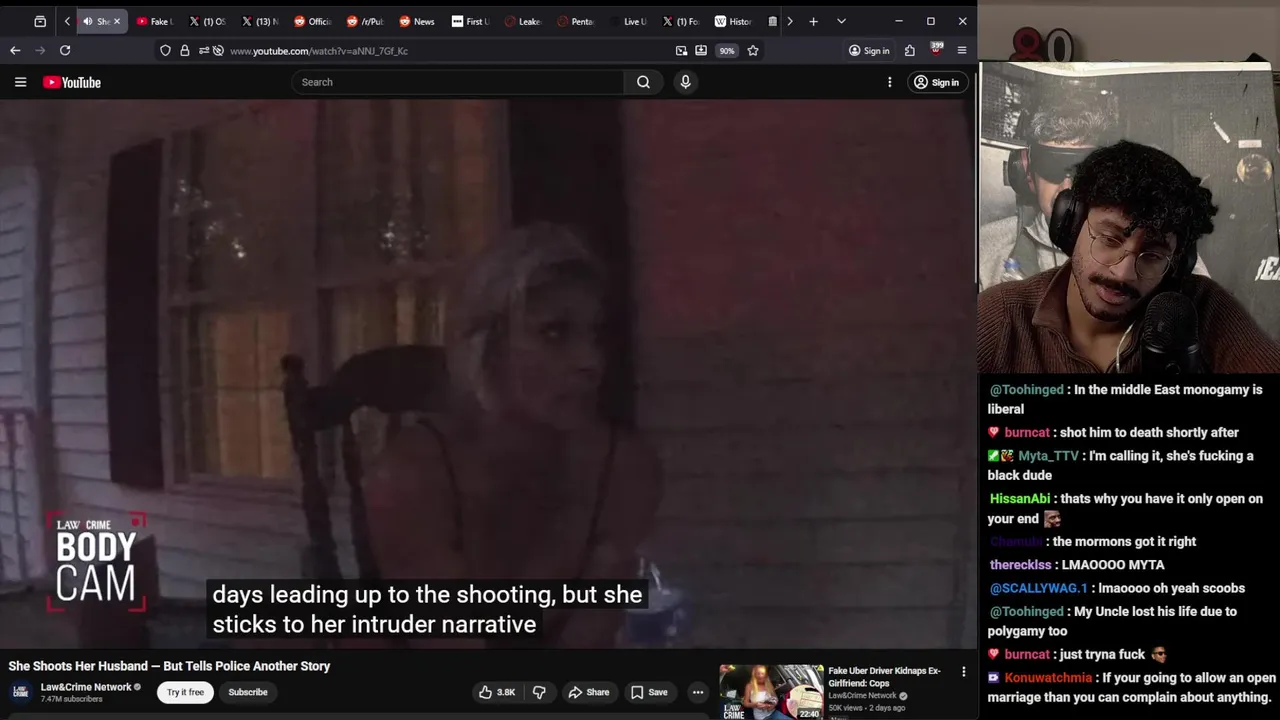Switch to the '(13) N' X tab
Screen dimensions: 1280x720
pyautogui.click(x=259, y=21)
